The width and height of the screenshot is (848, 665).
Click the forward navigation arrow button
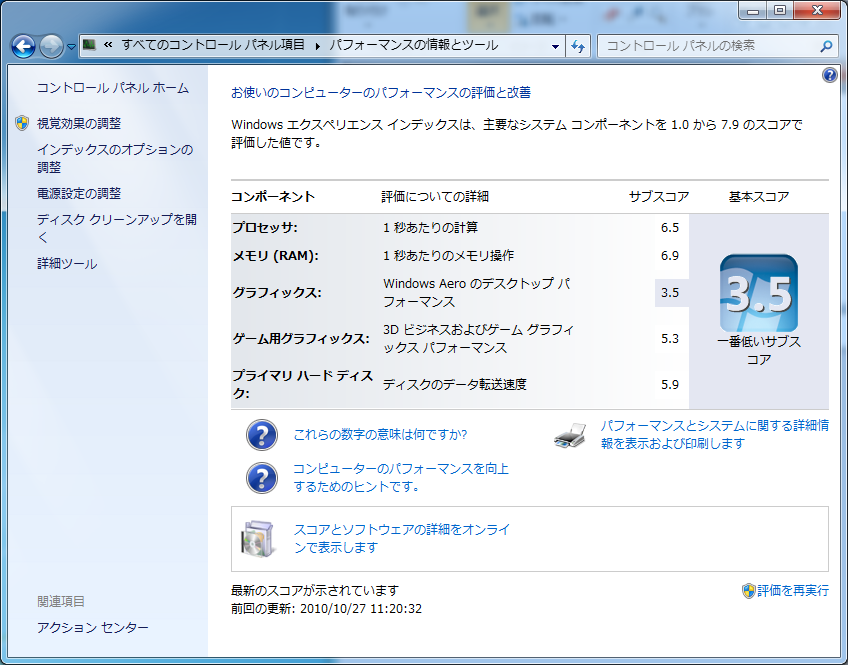coord(52,46)
